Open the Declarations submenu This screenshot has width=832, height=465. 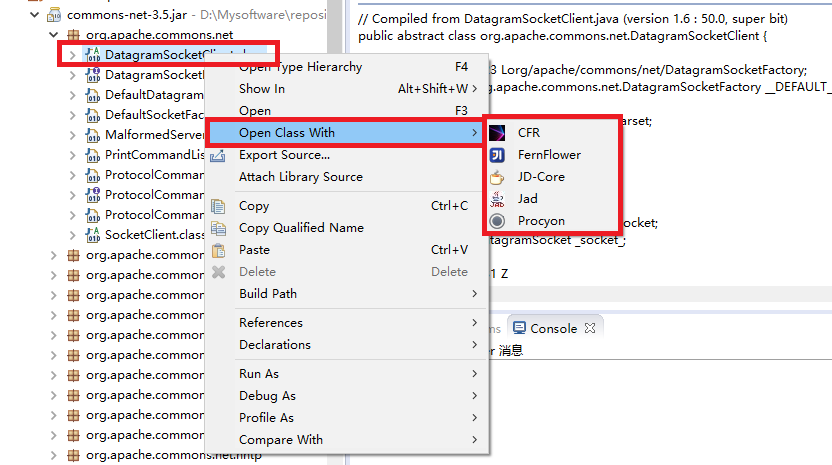tap(346, 345)
